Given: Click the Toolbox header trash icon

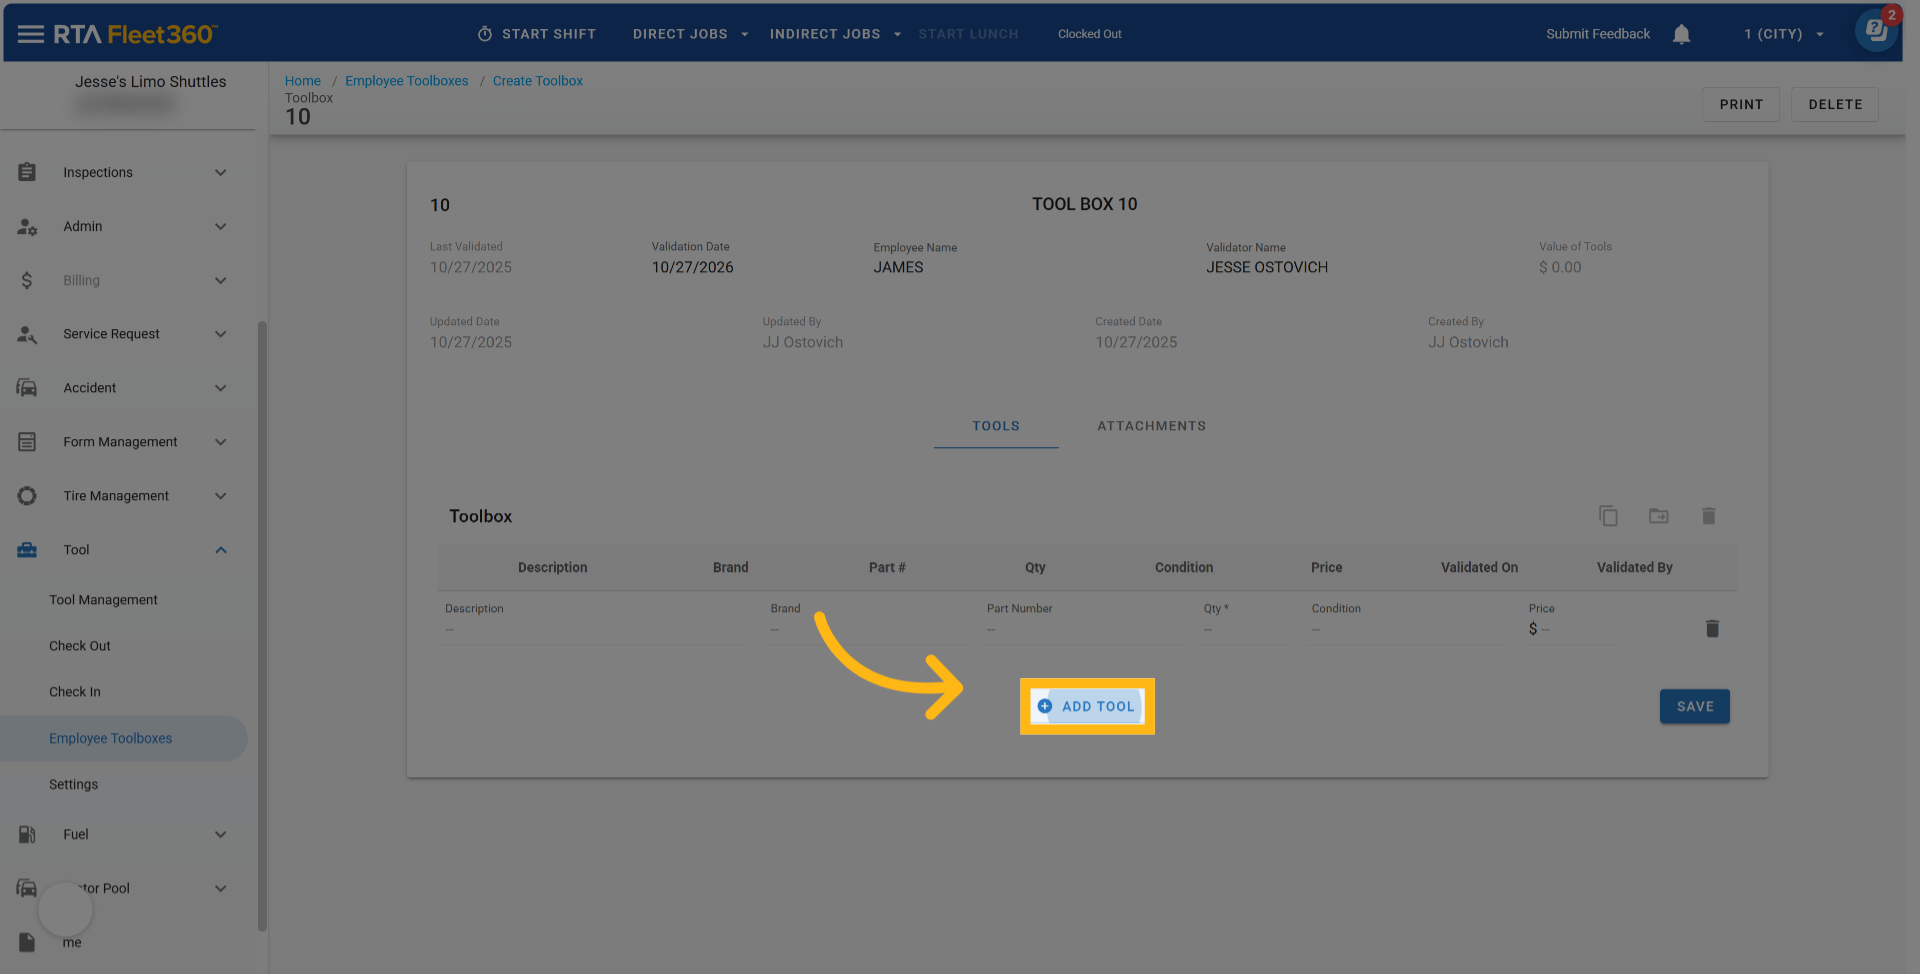Looking at the screenshot, I should click(1708, 516).
